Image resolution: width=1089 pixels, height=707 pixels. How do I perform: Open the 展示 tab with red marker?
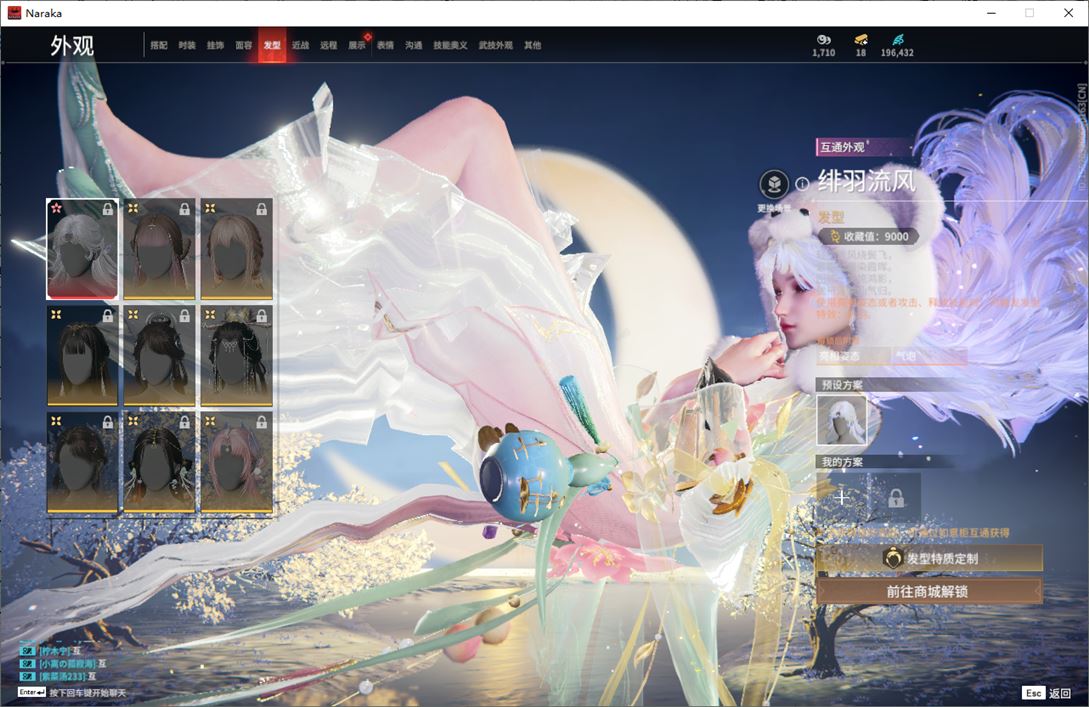tap(357, 45)
